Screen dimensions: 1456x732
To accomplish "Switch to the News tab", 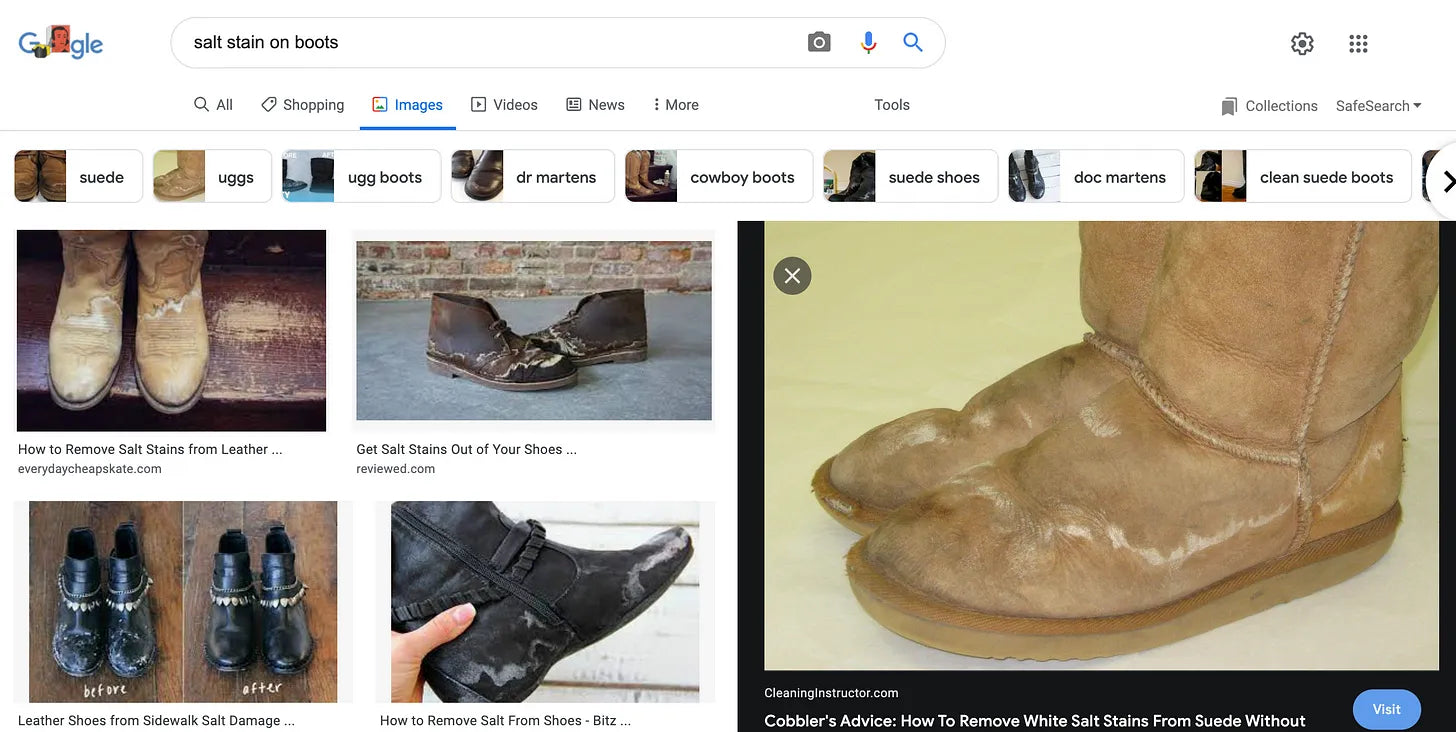I will tap(595, 104).
